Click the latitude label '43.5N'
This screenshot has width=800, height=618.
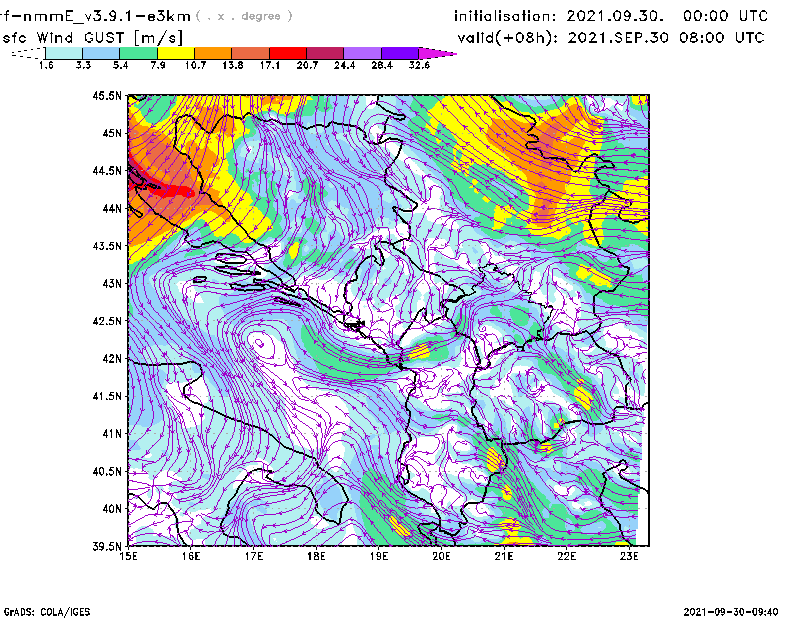tap(107, 245)
